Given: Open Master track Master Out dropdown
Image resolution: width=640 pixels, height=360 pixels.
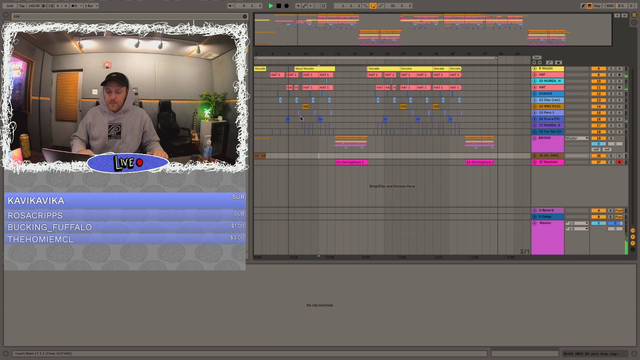Looking at the screenshot, I should [577, 229].
